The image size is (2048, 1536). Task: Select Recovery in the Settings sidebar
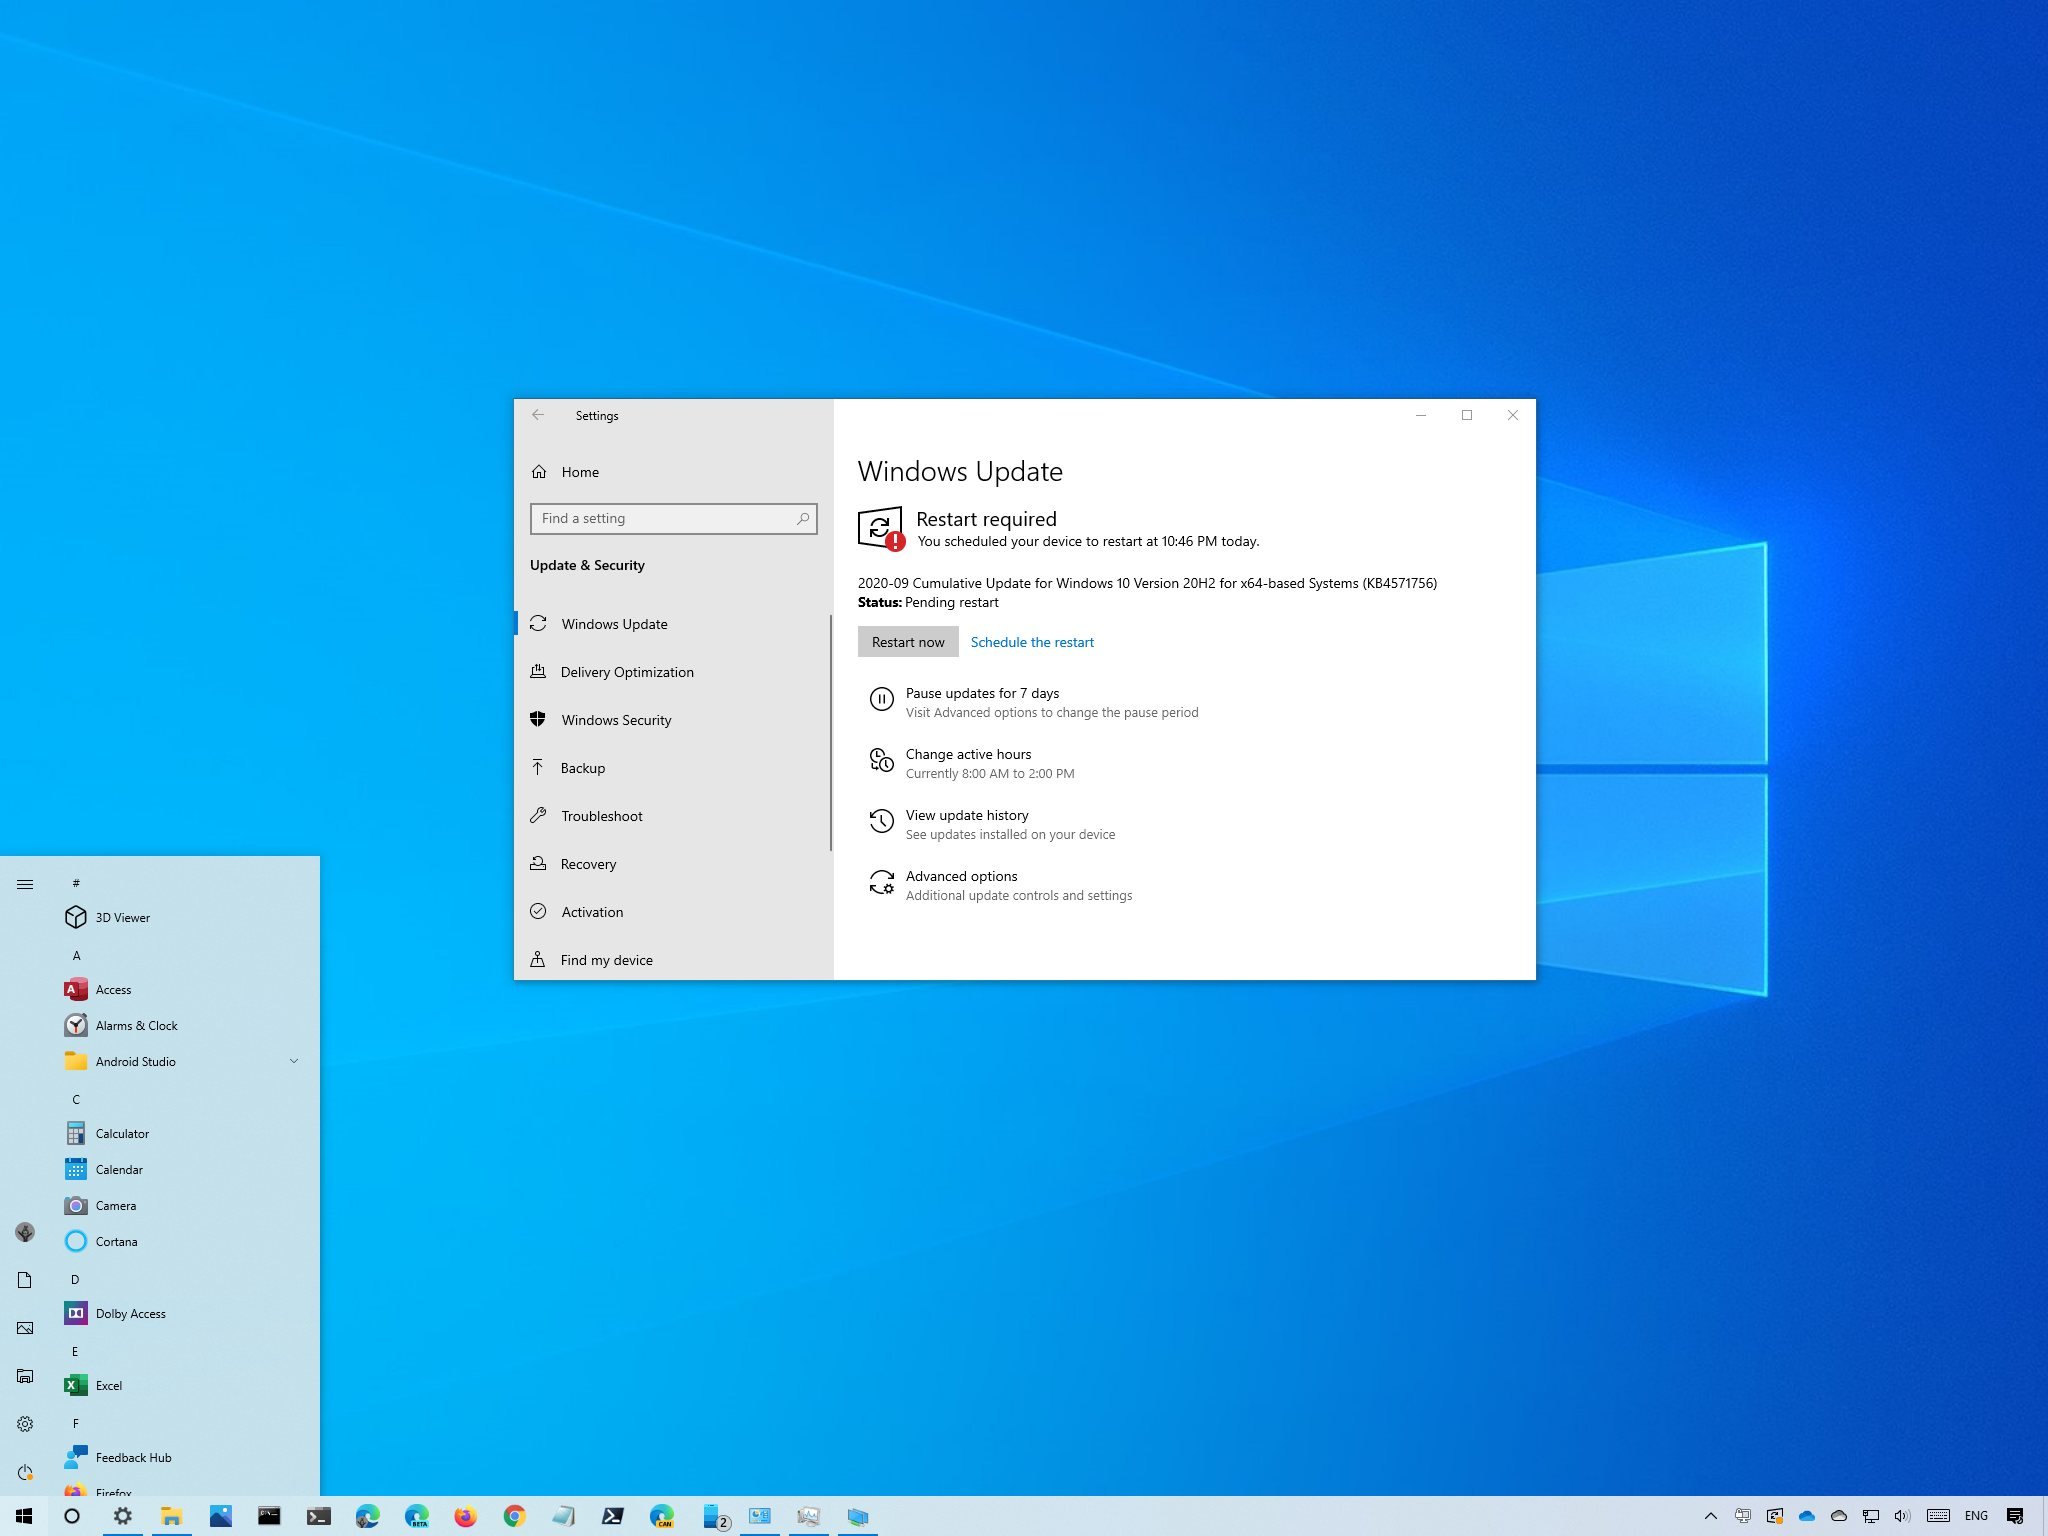672,863
